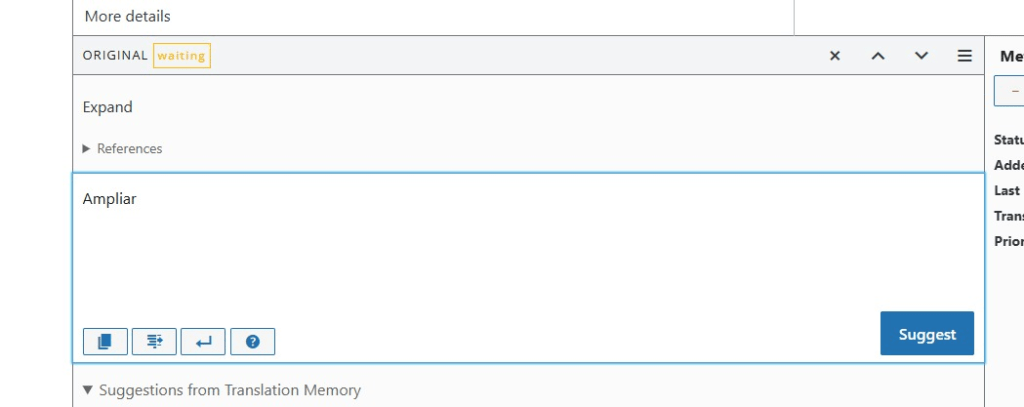Go to the previous string with up chevron
Viewport: 1024px width, 407px height.
point(878,56)
